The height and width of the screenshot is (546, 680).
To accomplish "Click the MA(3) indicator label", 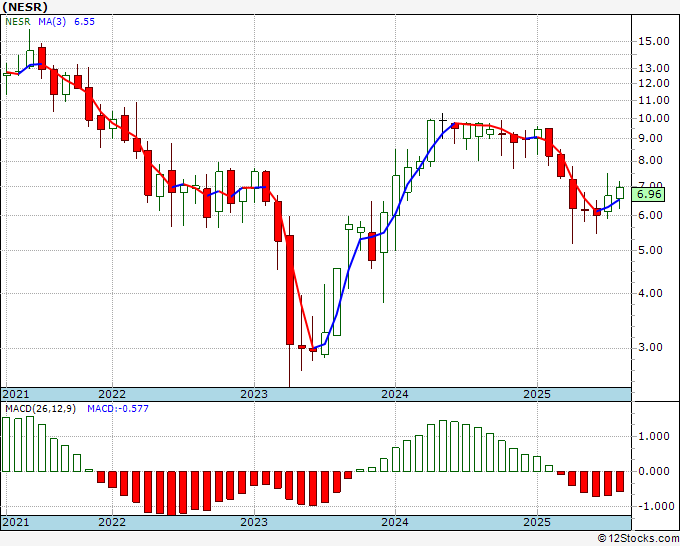I will [52, 22].
